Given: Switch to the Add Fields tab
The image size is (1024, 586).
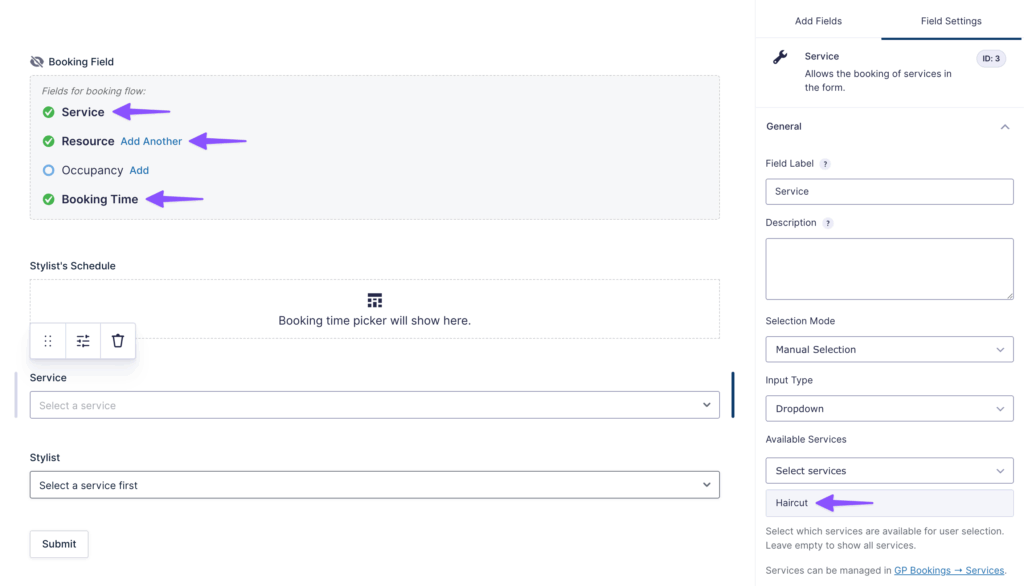Looking at the screenshot, I should click(x=818, y=20).
